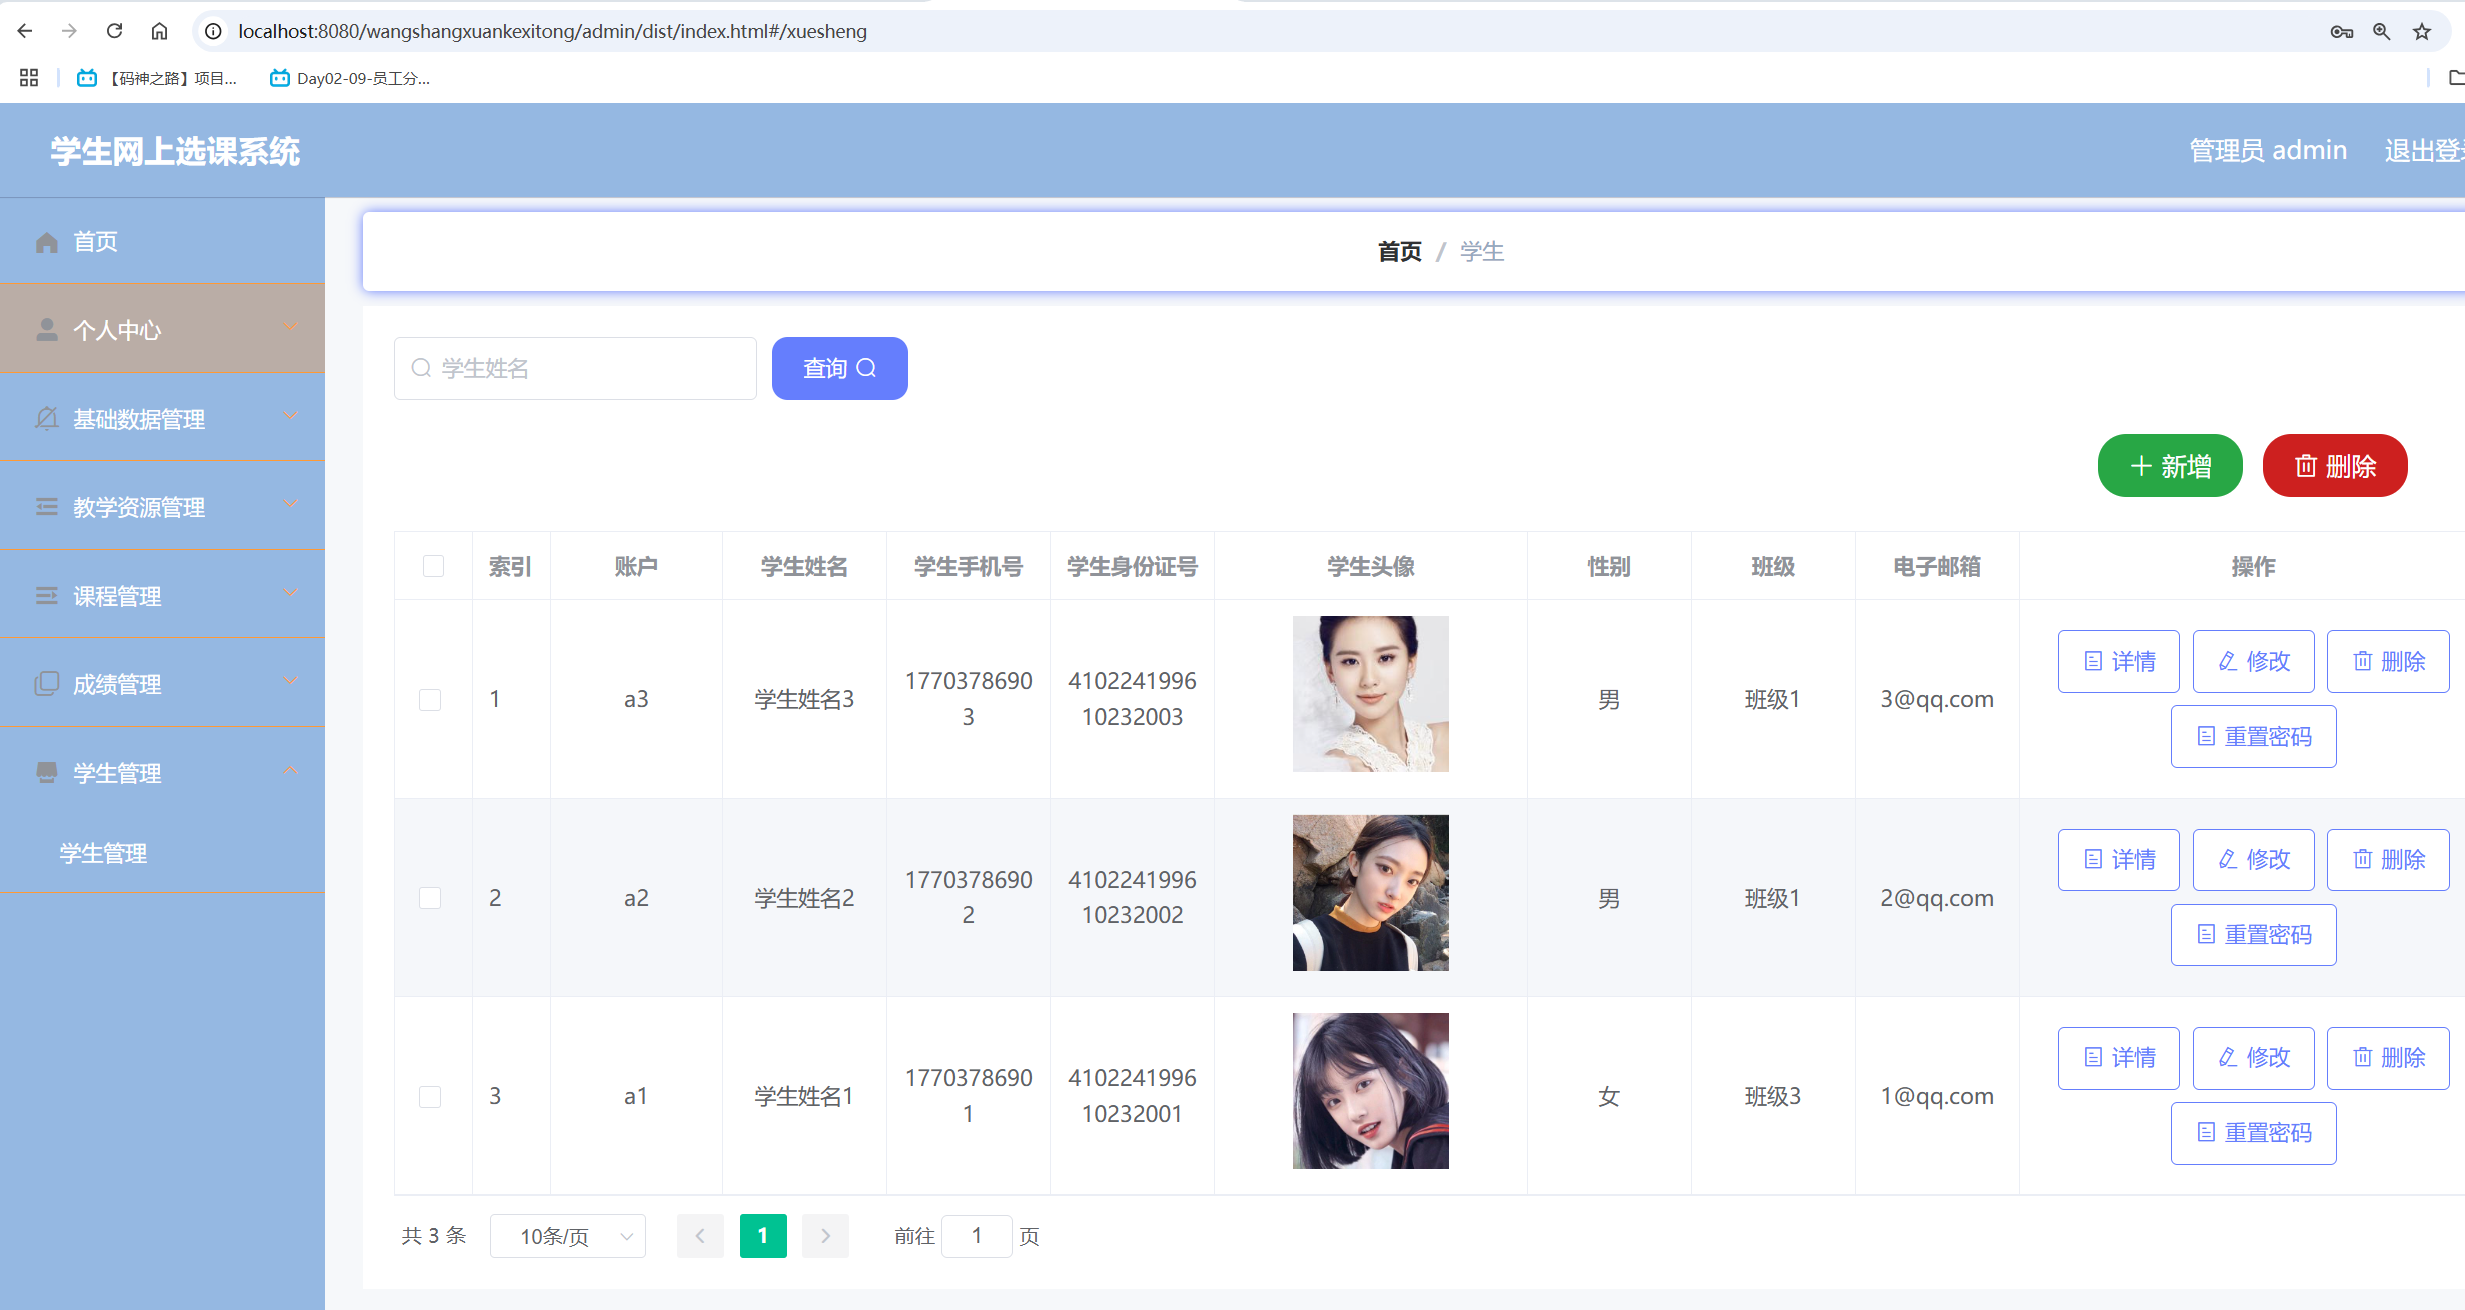Open the 教学资源管理 menu label
2465x1310 pixels.
[139, 507]
